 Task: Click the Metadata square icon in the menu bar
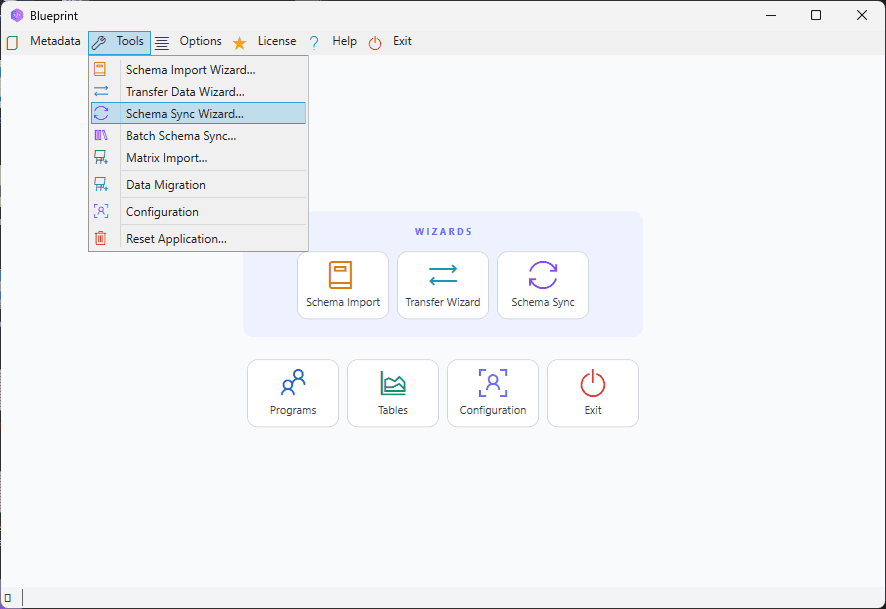point(12,42)
